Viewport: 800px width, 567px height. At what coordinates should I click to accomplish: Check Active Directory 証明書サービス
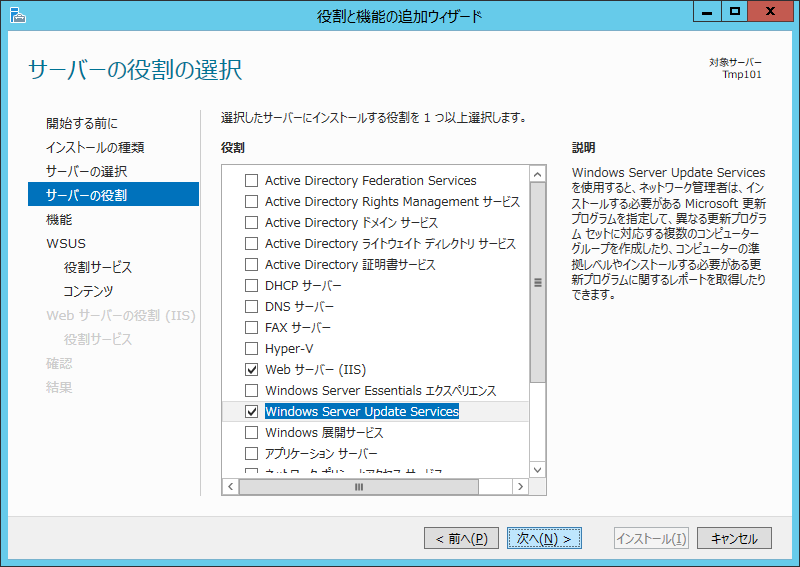[x=252, y=264]
